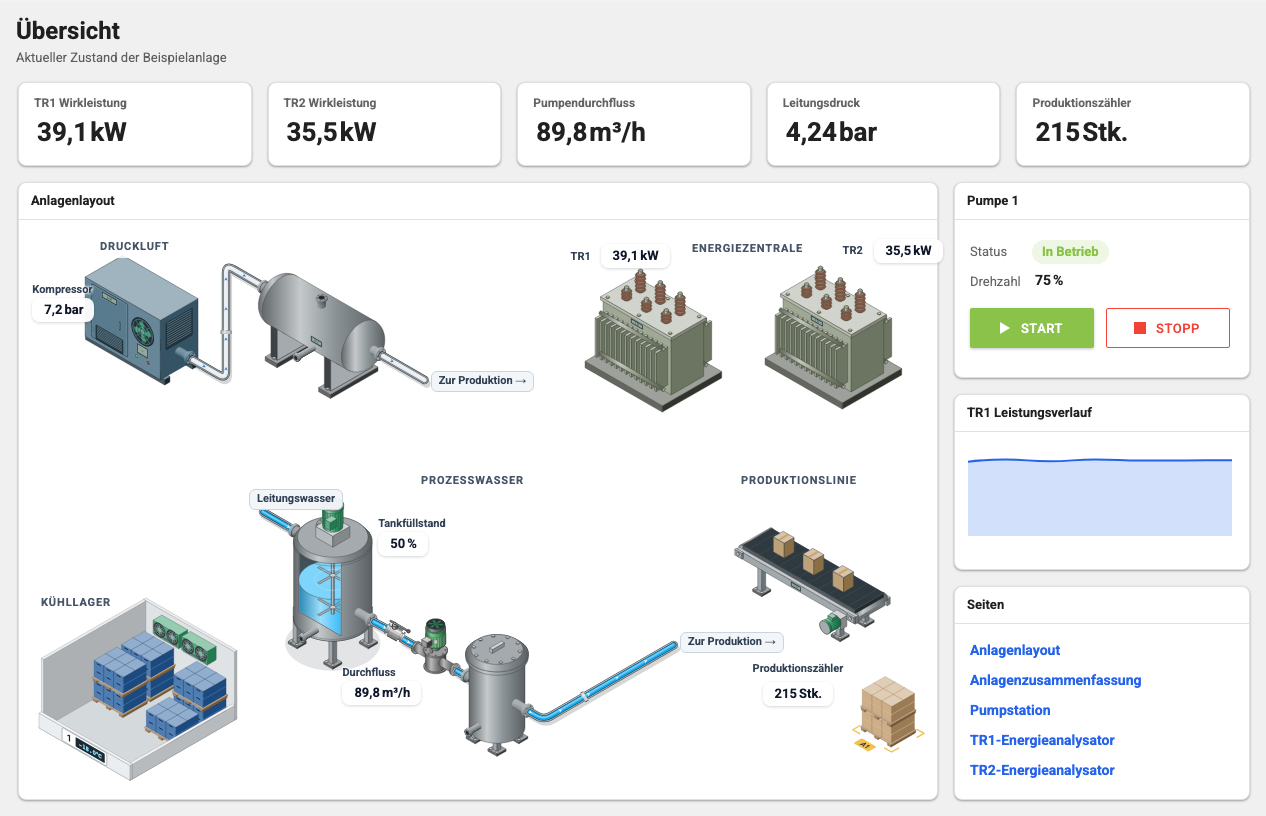Click the stacked pallet of boxes
Image resolution: width=1266 pixels, height=816 pixels.
pyautogui.click(x=888, y=712)
